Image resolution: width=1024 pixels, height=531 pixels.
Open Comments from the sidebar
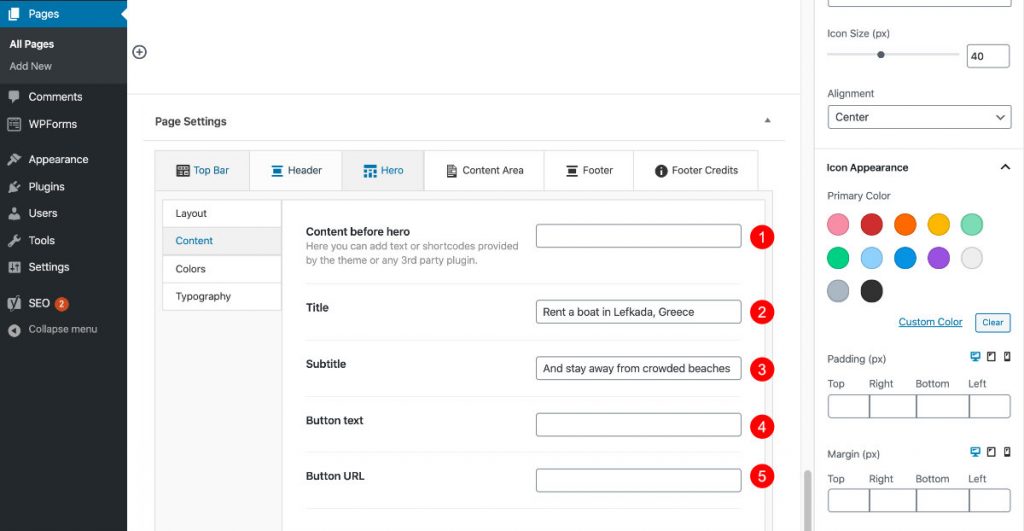55,97
